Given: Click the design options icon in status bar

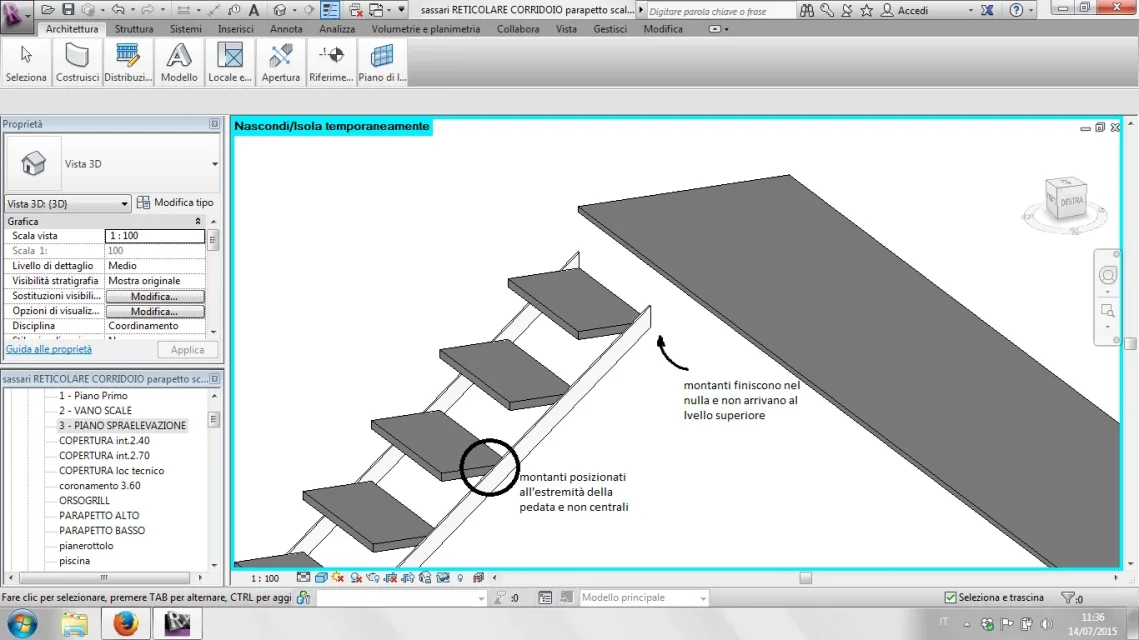Looking at the screenshot, I should pyautogui.click(x=545, y=597).
